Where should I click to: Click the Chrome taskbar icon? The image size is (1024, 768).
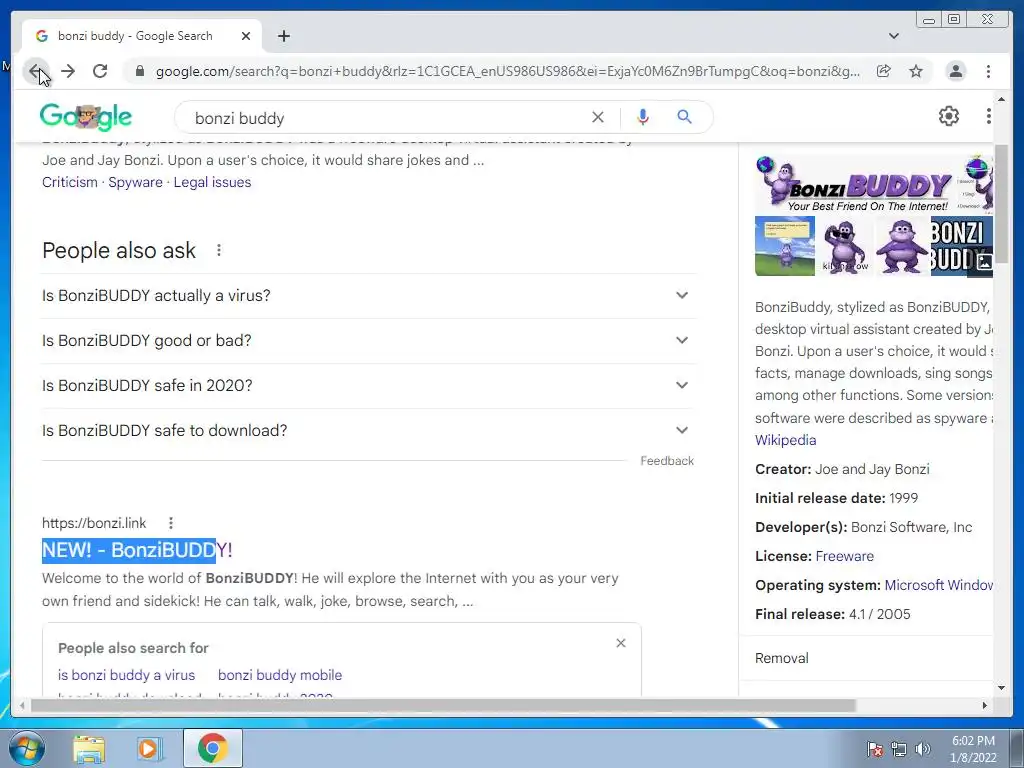[212, 748]
